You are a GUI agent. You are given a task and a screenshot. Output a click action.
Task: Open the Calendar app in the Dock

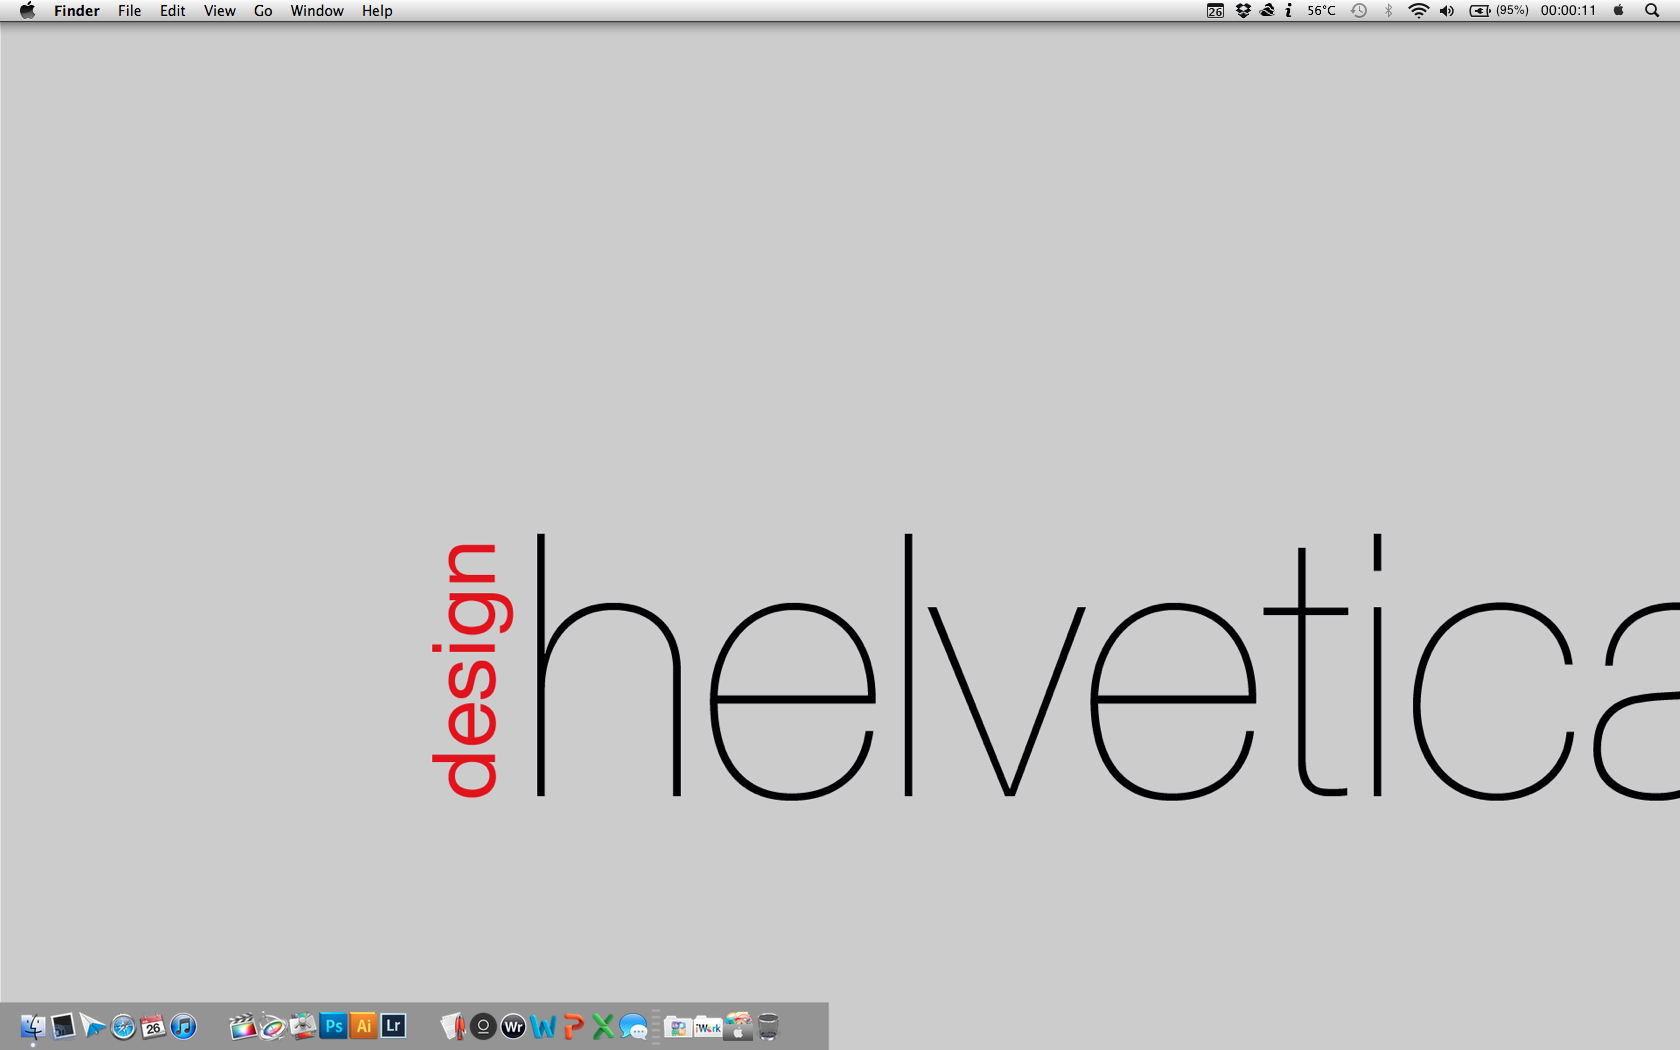click(x=153, y=1027)
